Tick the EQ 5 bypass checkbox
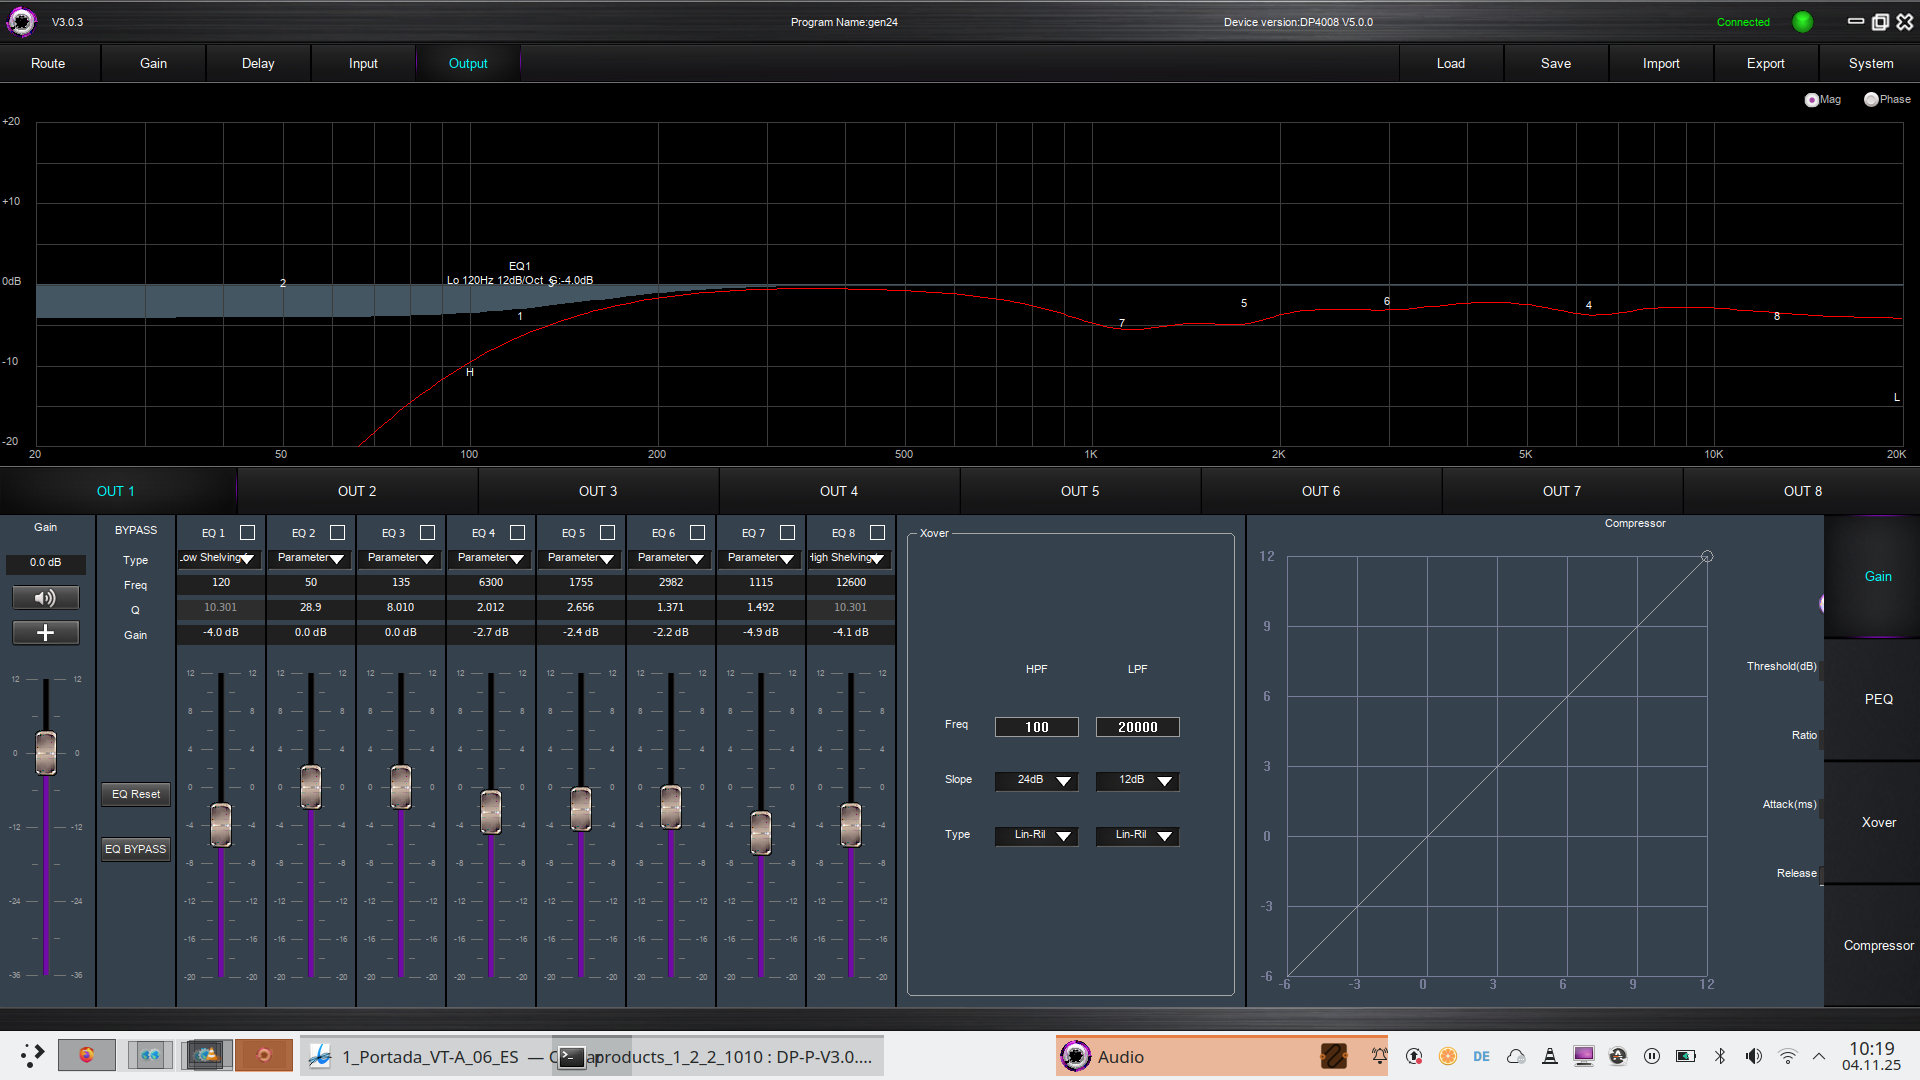The height and width of the screenshot is (1080, 1920). coord(607,533)
